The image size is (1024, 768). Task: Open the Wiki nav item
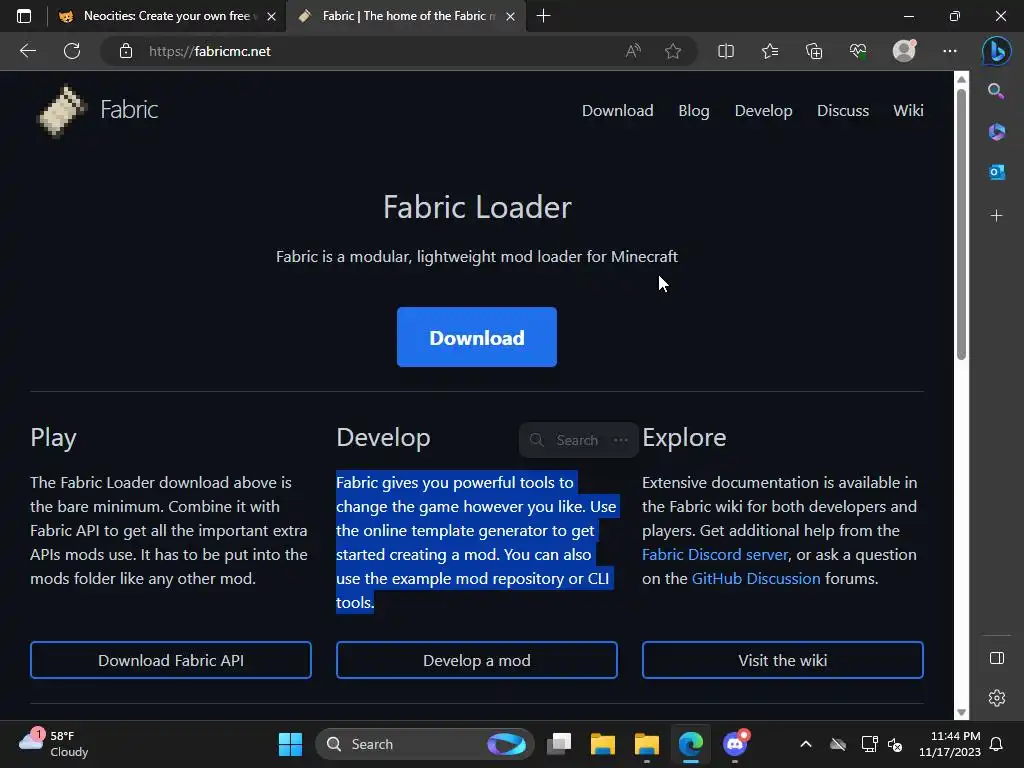[x=908, y=111]
